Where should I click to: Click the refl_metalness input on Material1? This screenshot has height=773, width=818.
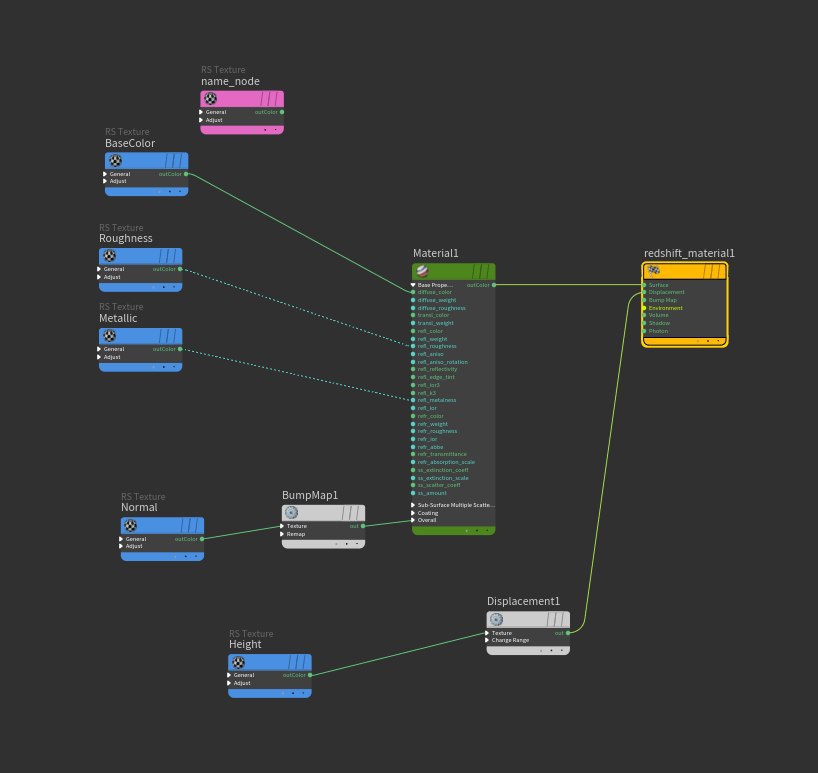click(x=413, y=400)
